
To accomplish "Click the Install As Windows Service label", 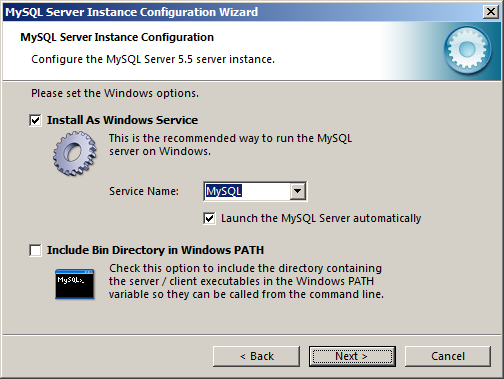I will (122, 120).
